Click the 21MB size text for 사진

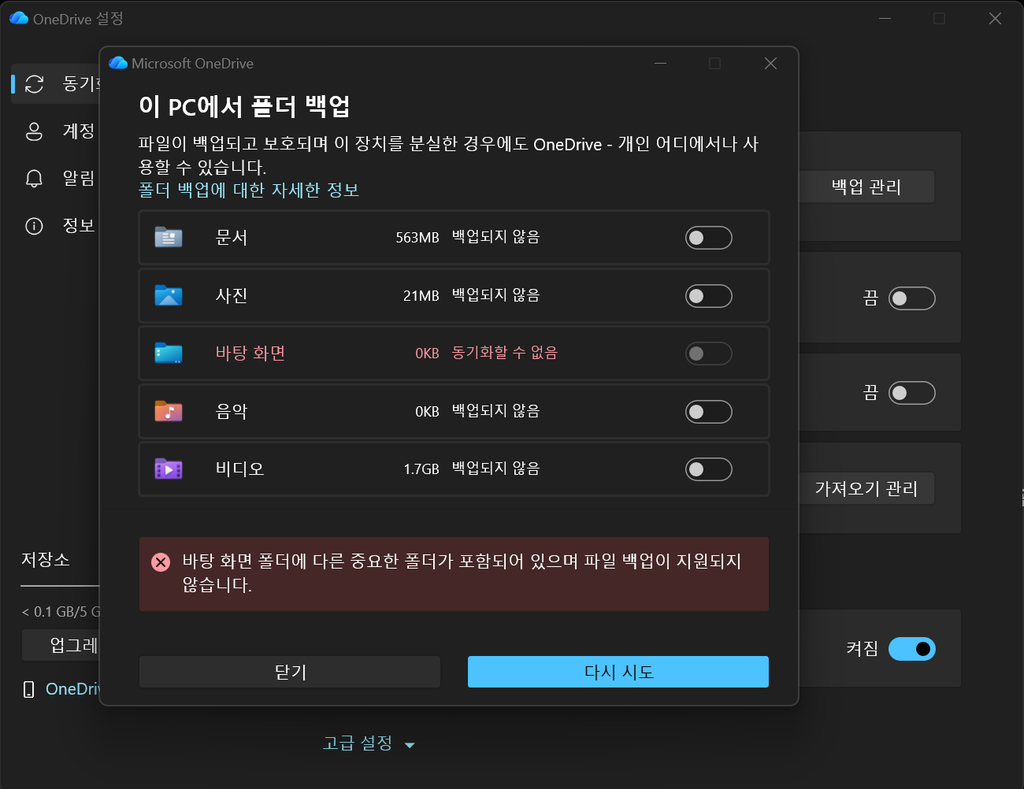(421, 296)
